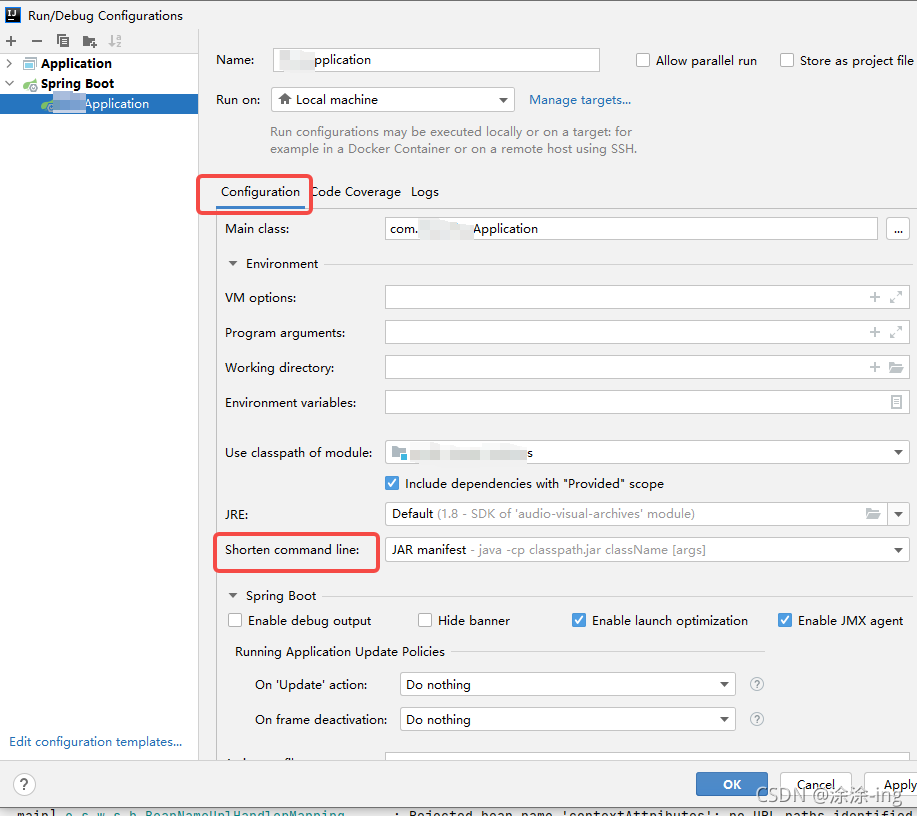This screenshot has width=917, height=816.
Task: Add a new run configuration with plus icon
Action: [11, 41]
